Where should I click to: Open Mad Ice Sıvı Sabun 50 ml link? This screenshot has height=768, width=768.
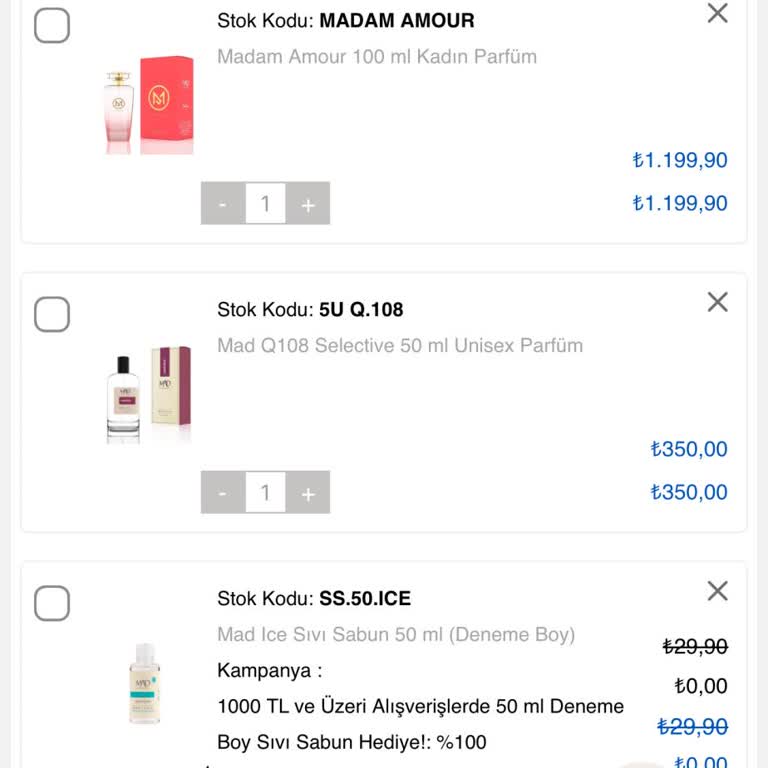[396, 635]
